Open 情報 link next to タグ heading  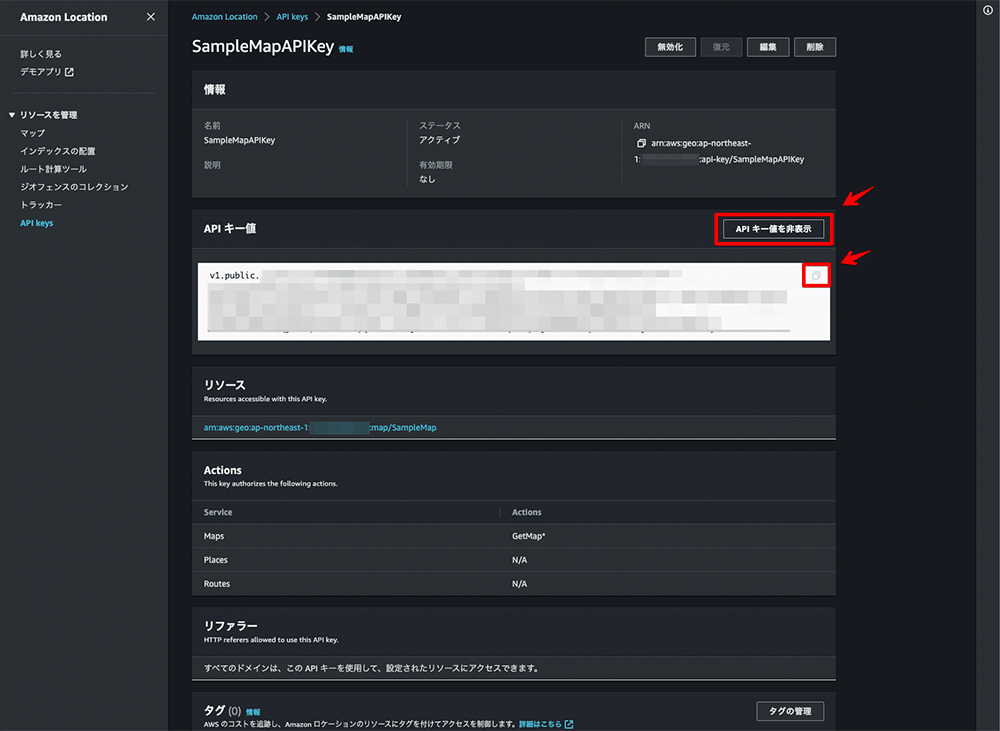tap(253, 712)
